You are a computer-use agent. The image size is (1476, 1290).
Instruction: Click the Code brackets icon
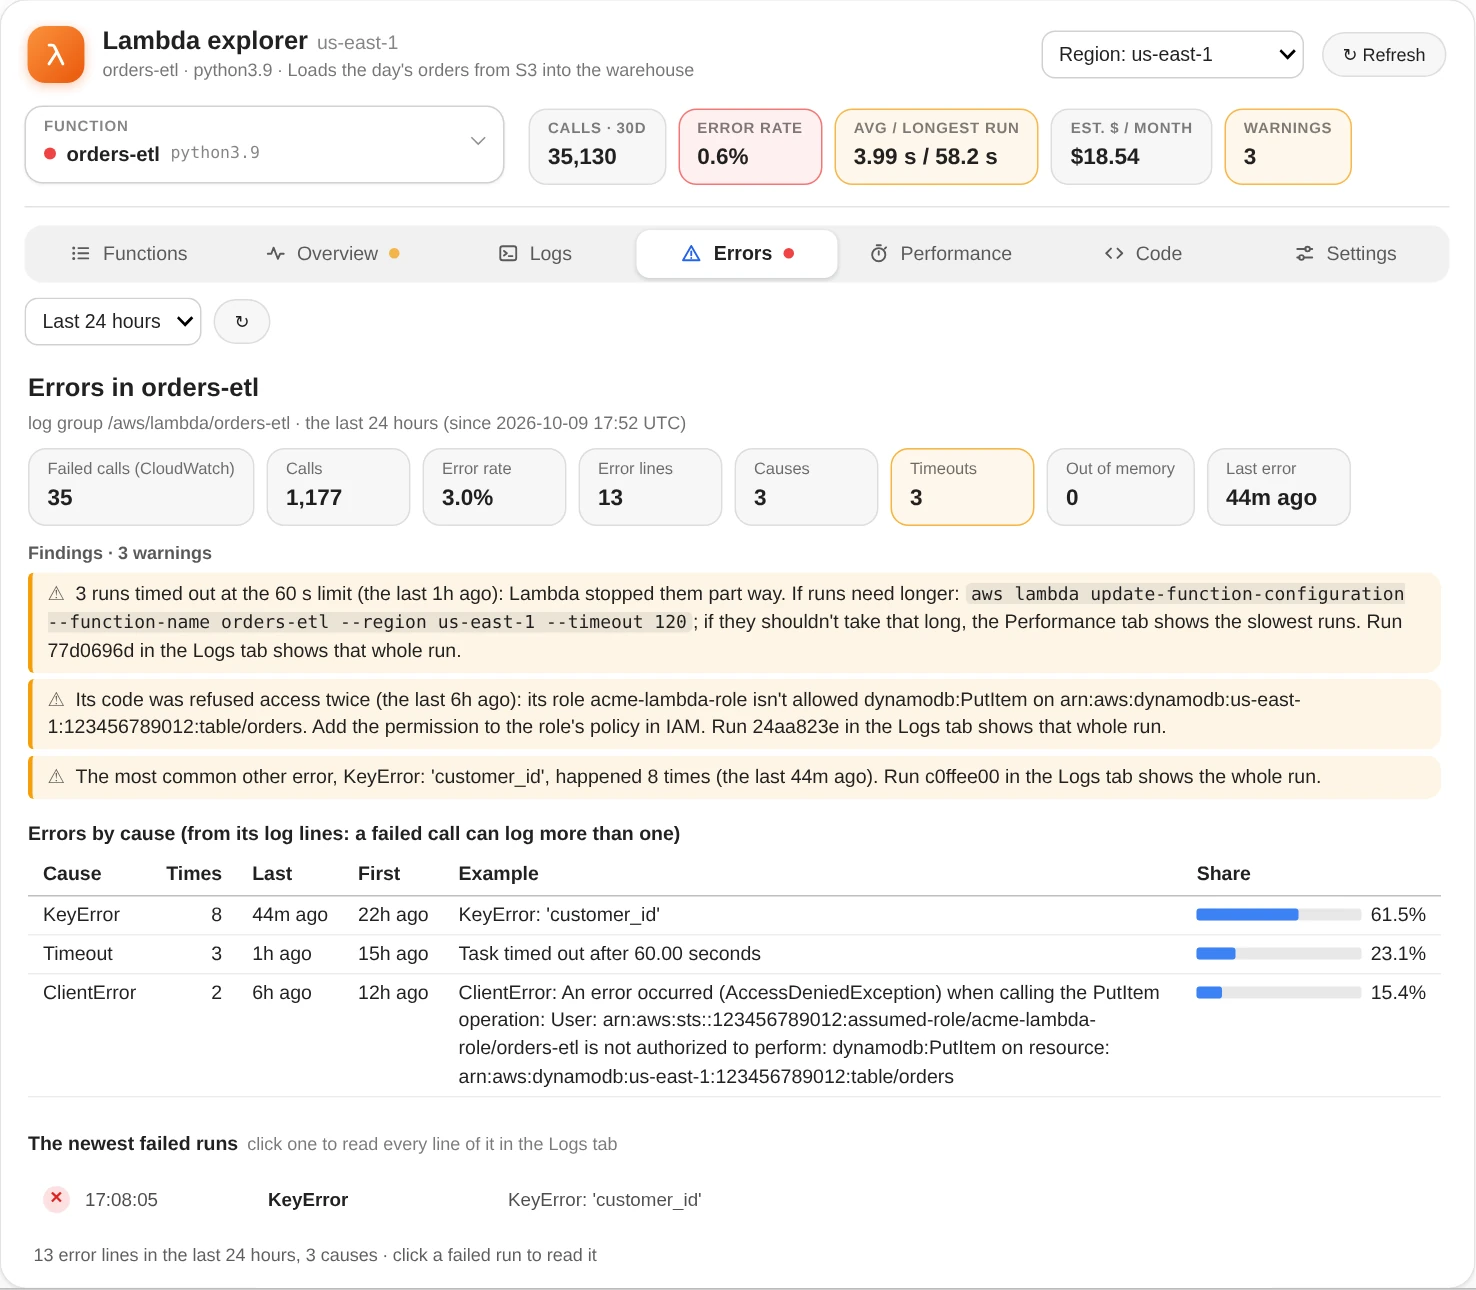pyautogui.click(x=1114, y=254)
